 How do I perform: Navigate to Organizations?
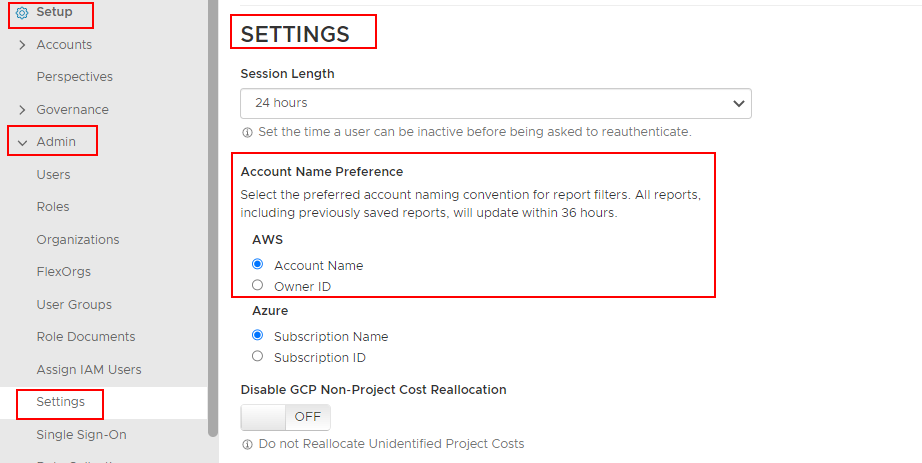[x=77, y=240]
